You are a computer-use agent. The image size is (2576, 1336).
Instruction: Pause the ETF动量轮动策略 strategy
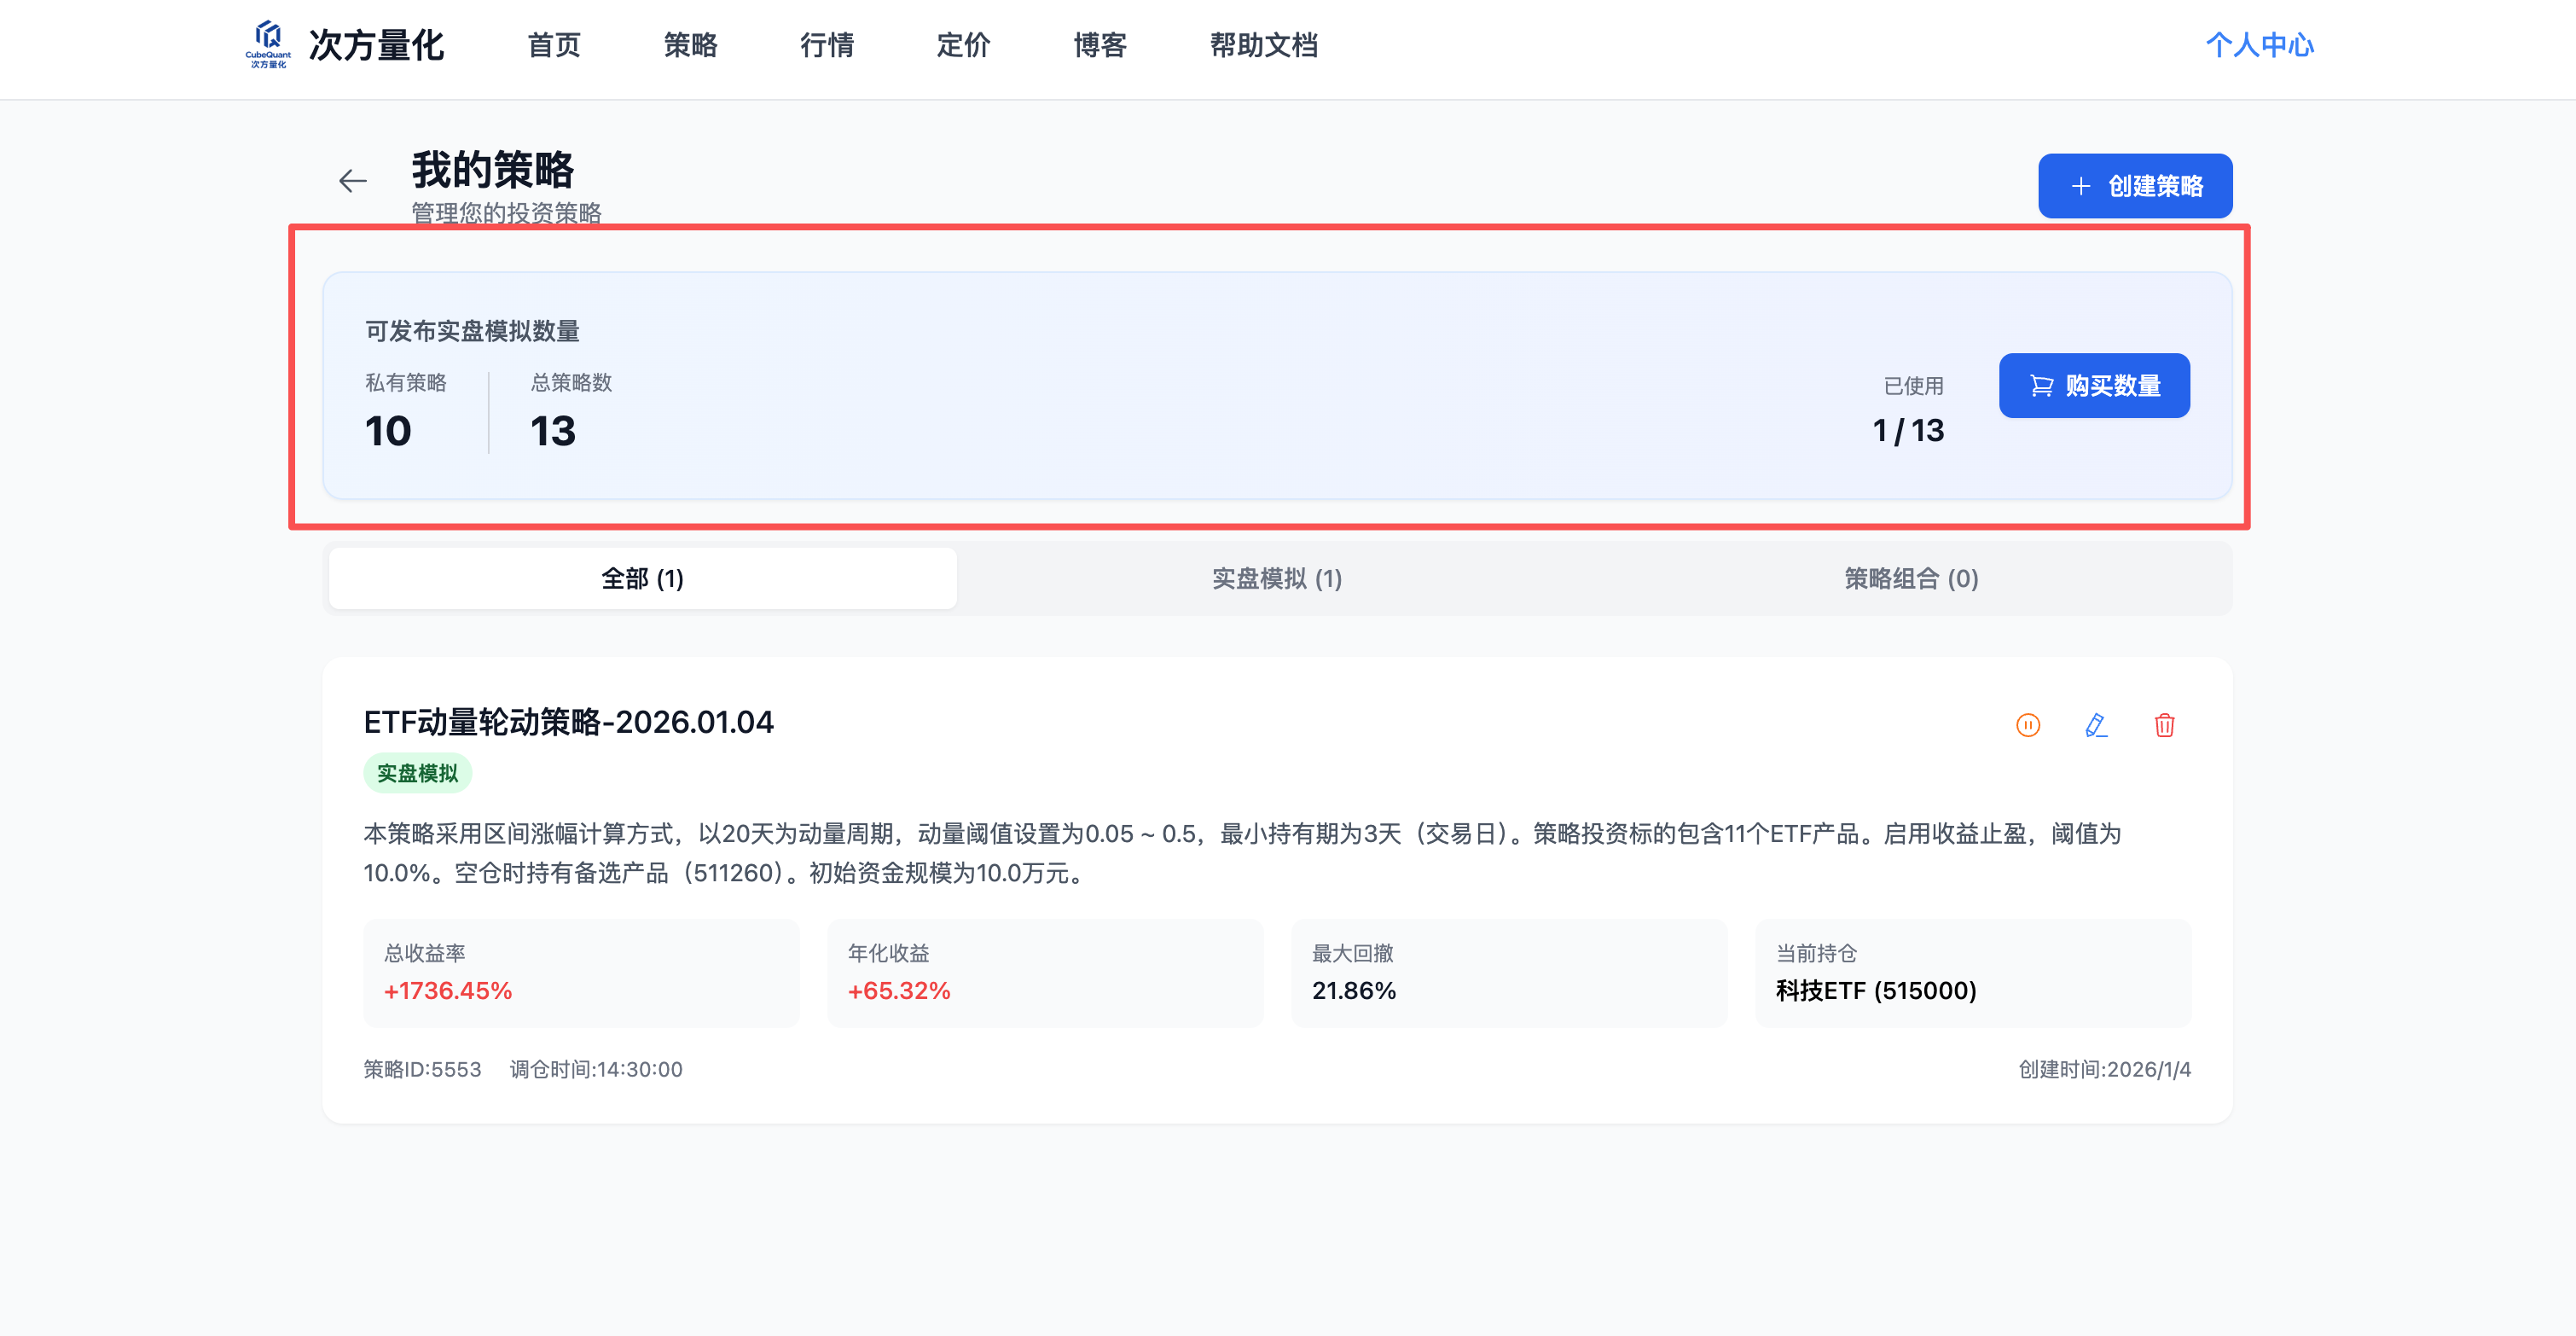click(x=2027, y=725)
